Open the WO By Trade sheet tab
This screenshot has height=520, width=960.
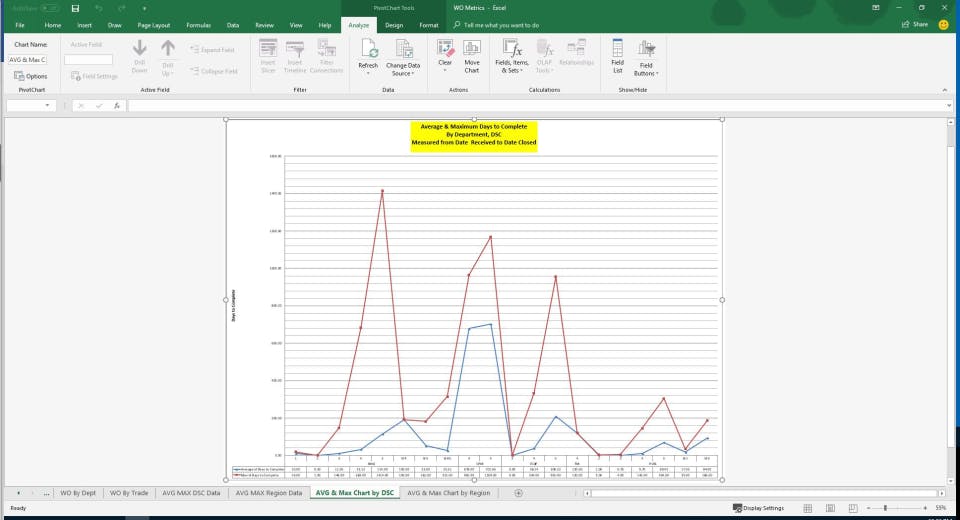[x=129, y=492]
